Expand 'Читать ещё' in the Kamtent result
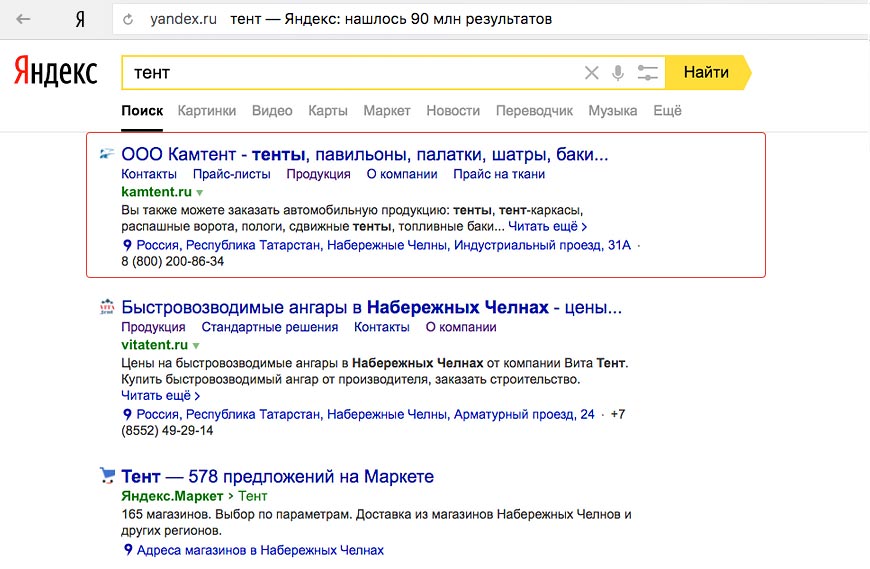Viewport: 870px width, 569px height. (x=547, y=227)
